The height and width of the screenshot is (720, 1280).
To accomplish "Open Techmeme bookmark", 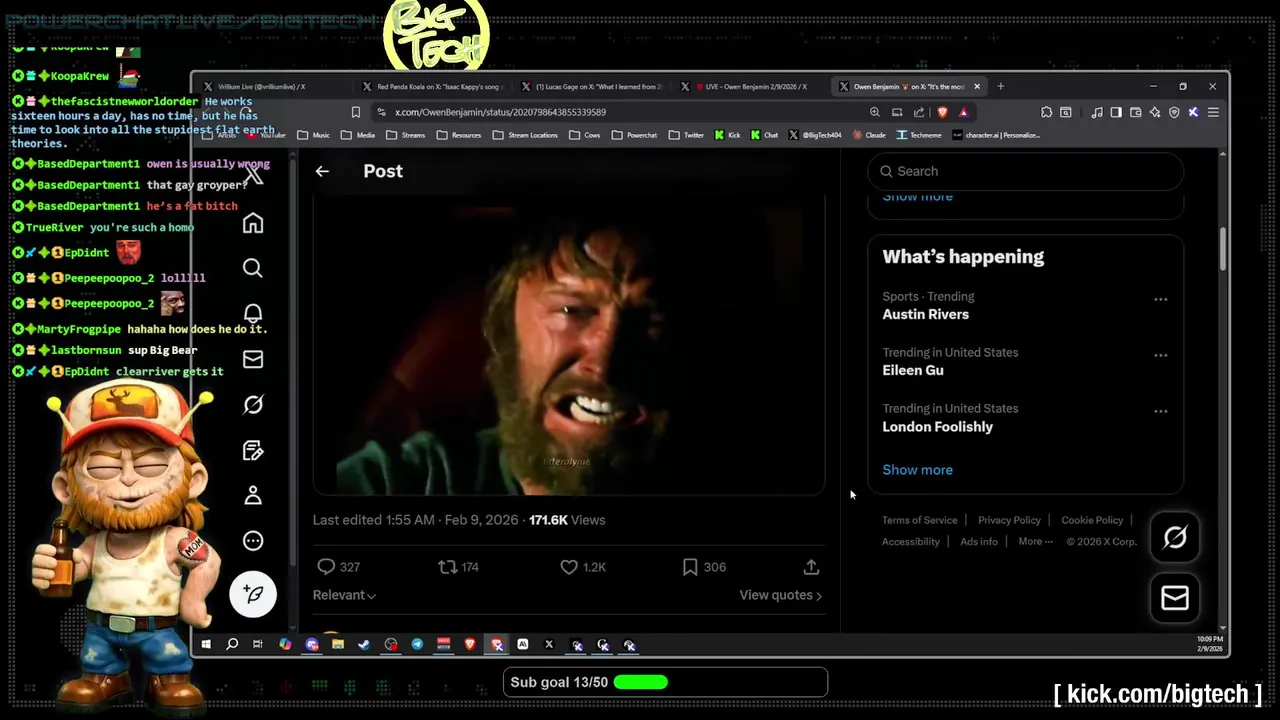I will (x=919, y=135).
